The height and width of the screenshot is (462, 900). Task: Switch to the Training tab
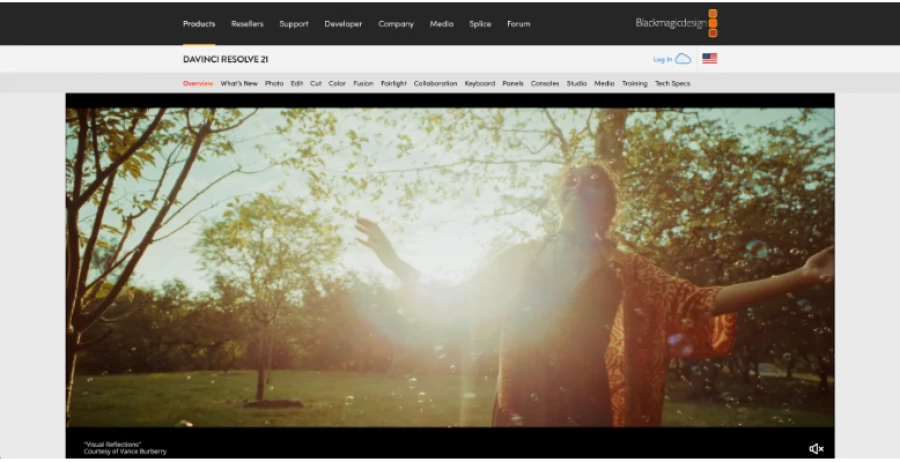pyautogui.click(x=634, y=83)
